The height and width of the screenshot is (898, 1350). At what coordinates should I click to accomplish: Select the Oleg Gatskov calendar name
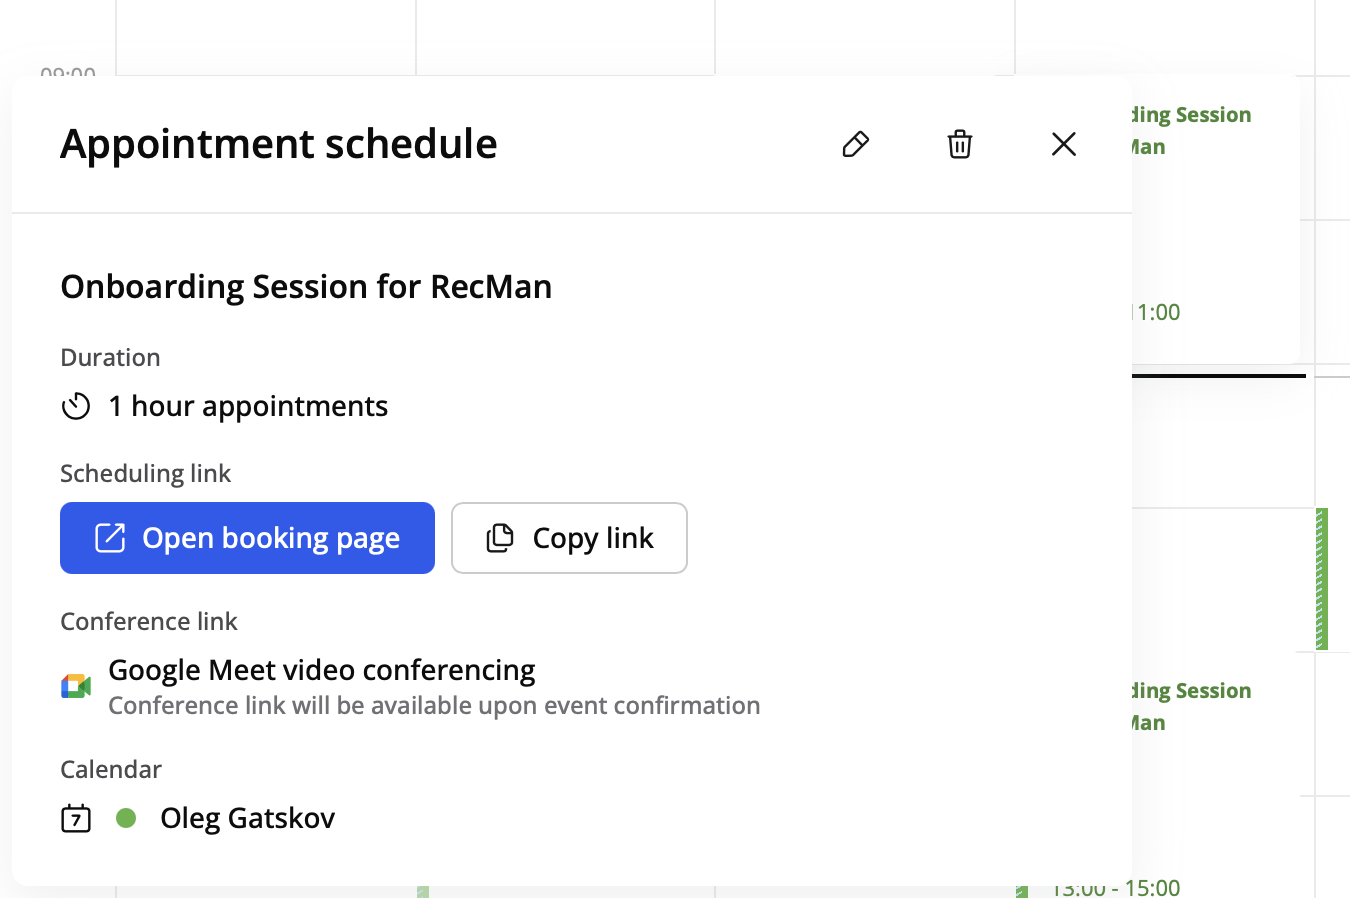tap(247, 818)
